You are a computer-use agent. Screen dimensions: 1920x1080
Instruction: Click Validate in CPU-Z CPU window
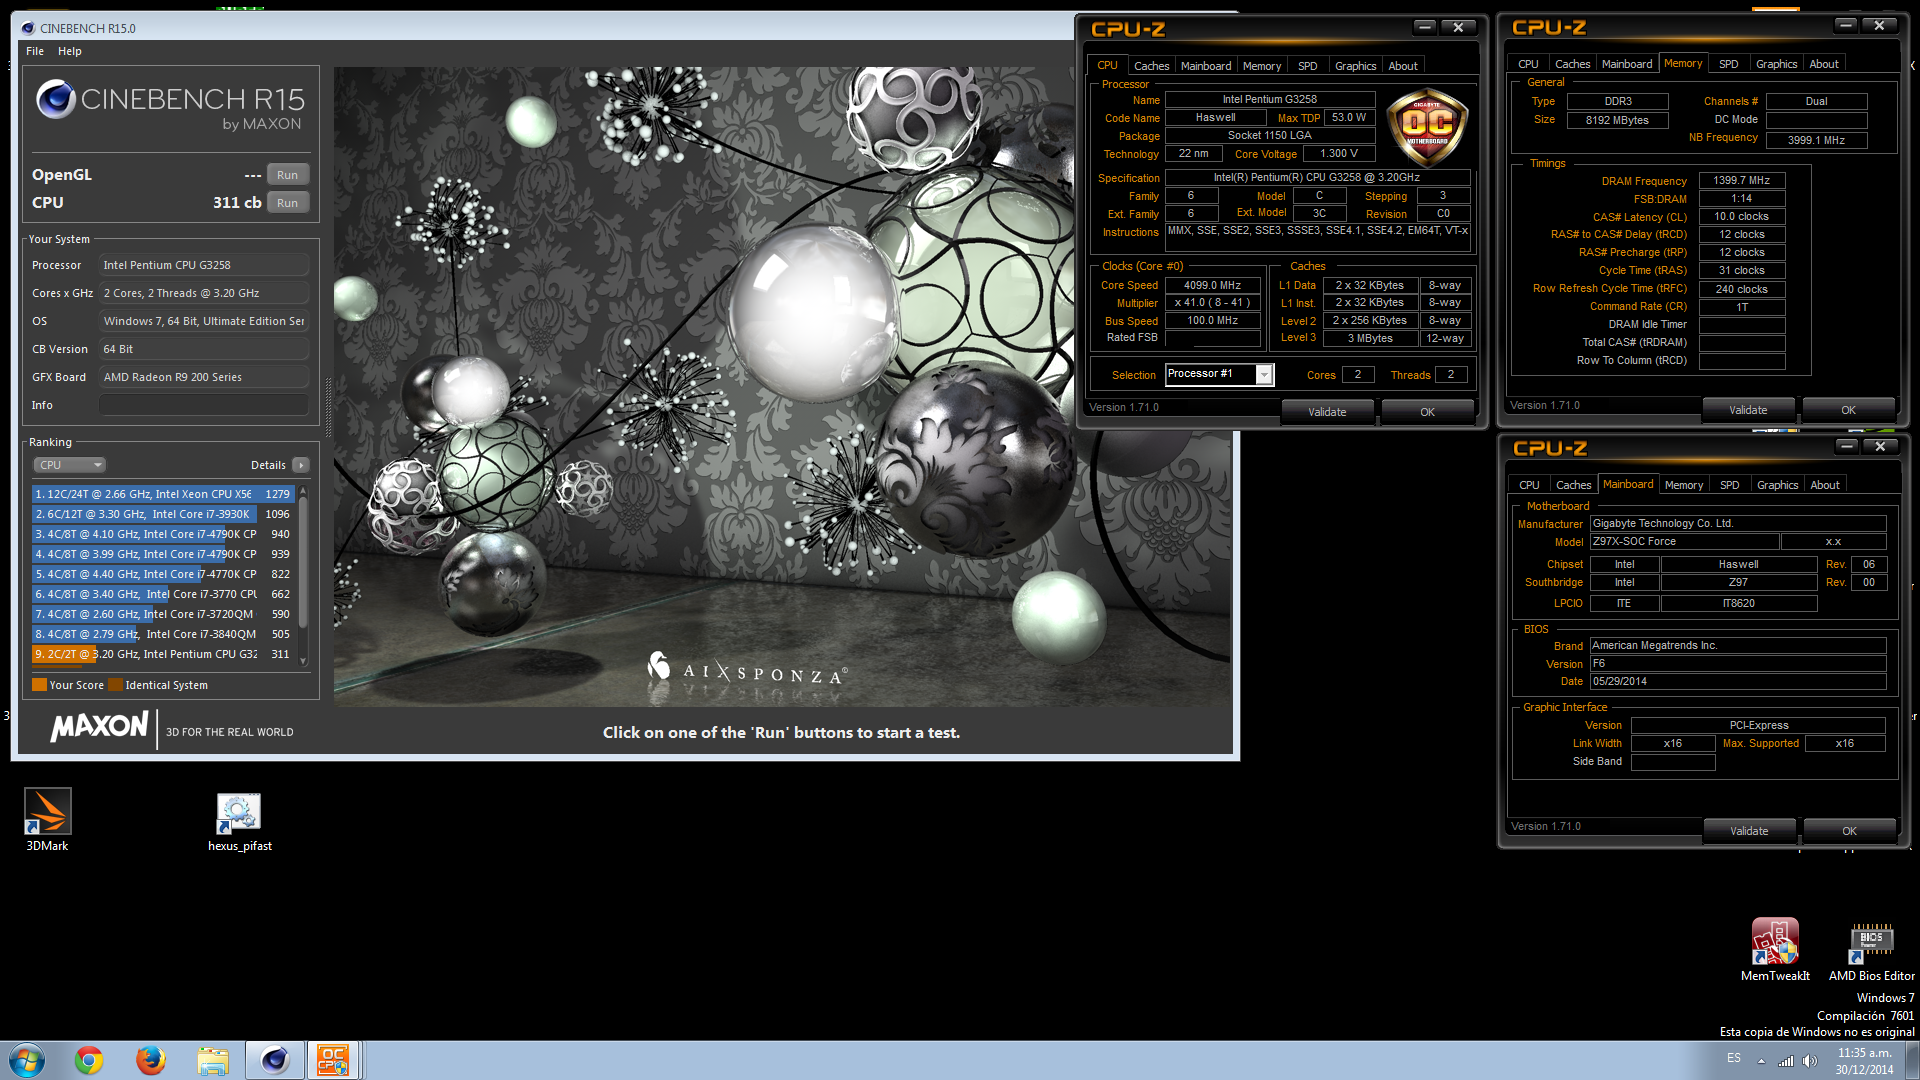click(x=1327, y=412)
